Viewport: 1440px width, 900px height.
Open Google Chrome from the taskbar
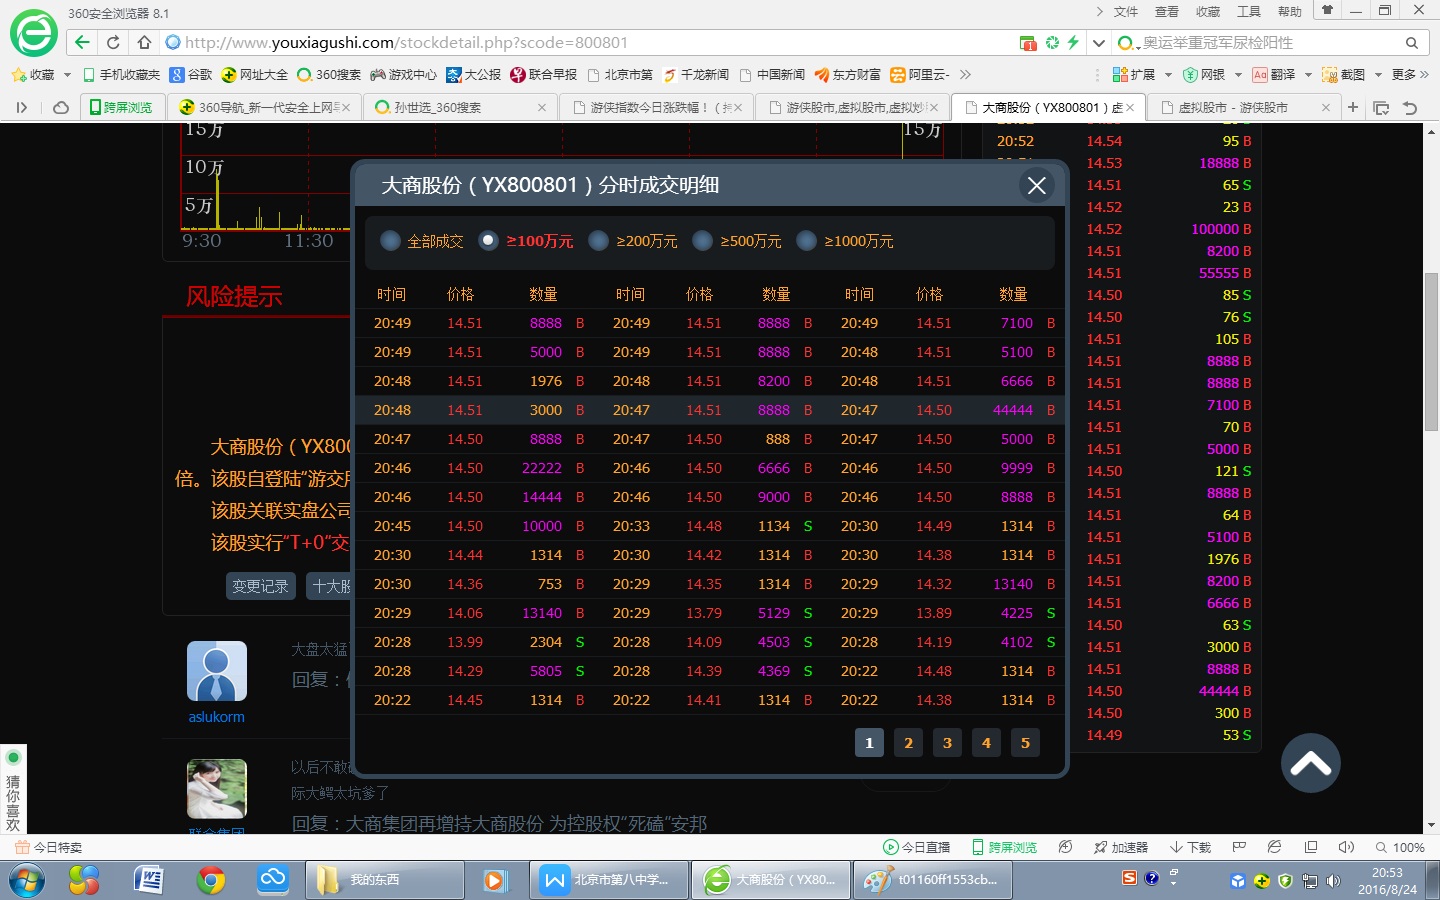tap(210, 880)
